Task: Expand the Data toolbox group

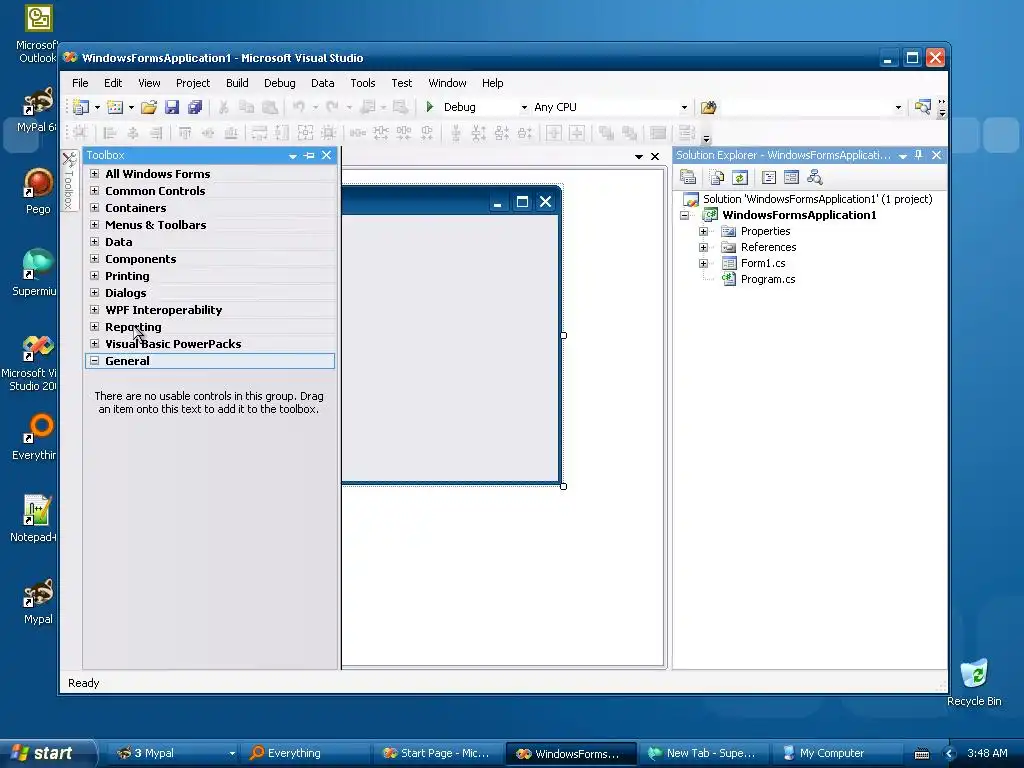Action: (95, 242)
